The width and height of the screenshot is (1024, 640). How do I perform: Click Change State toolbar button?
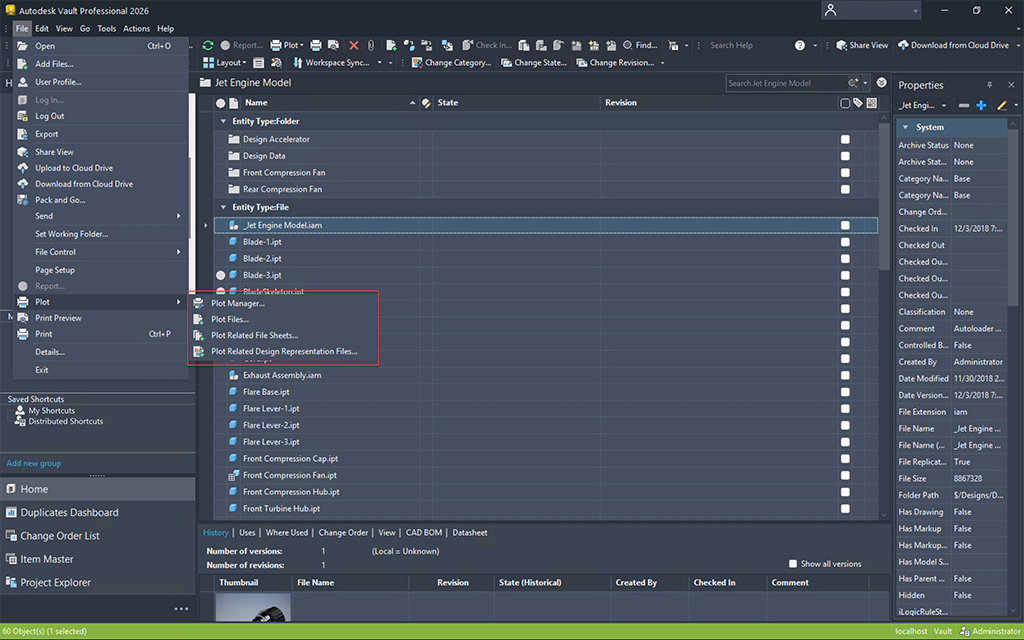[x=534, y=63]
